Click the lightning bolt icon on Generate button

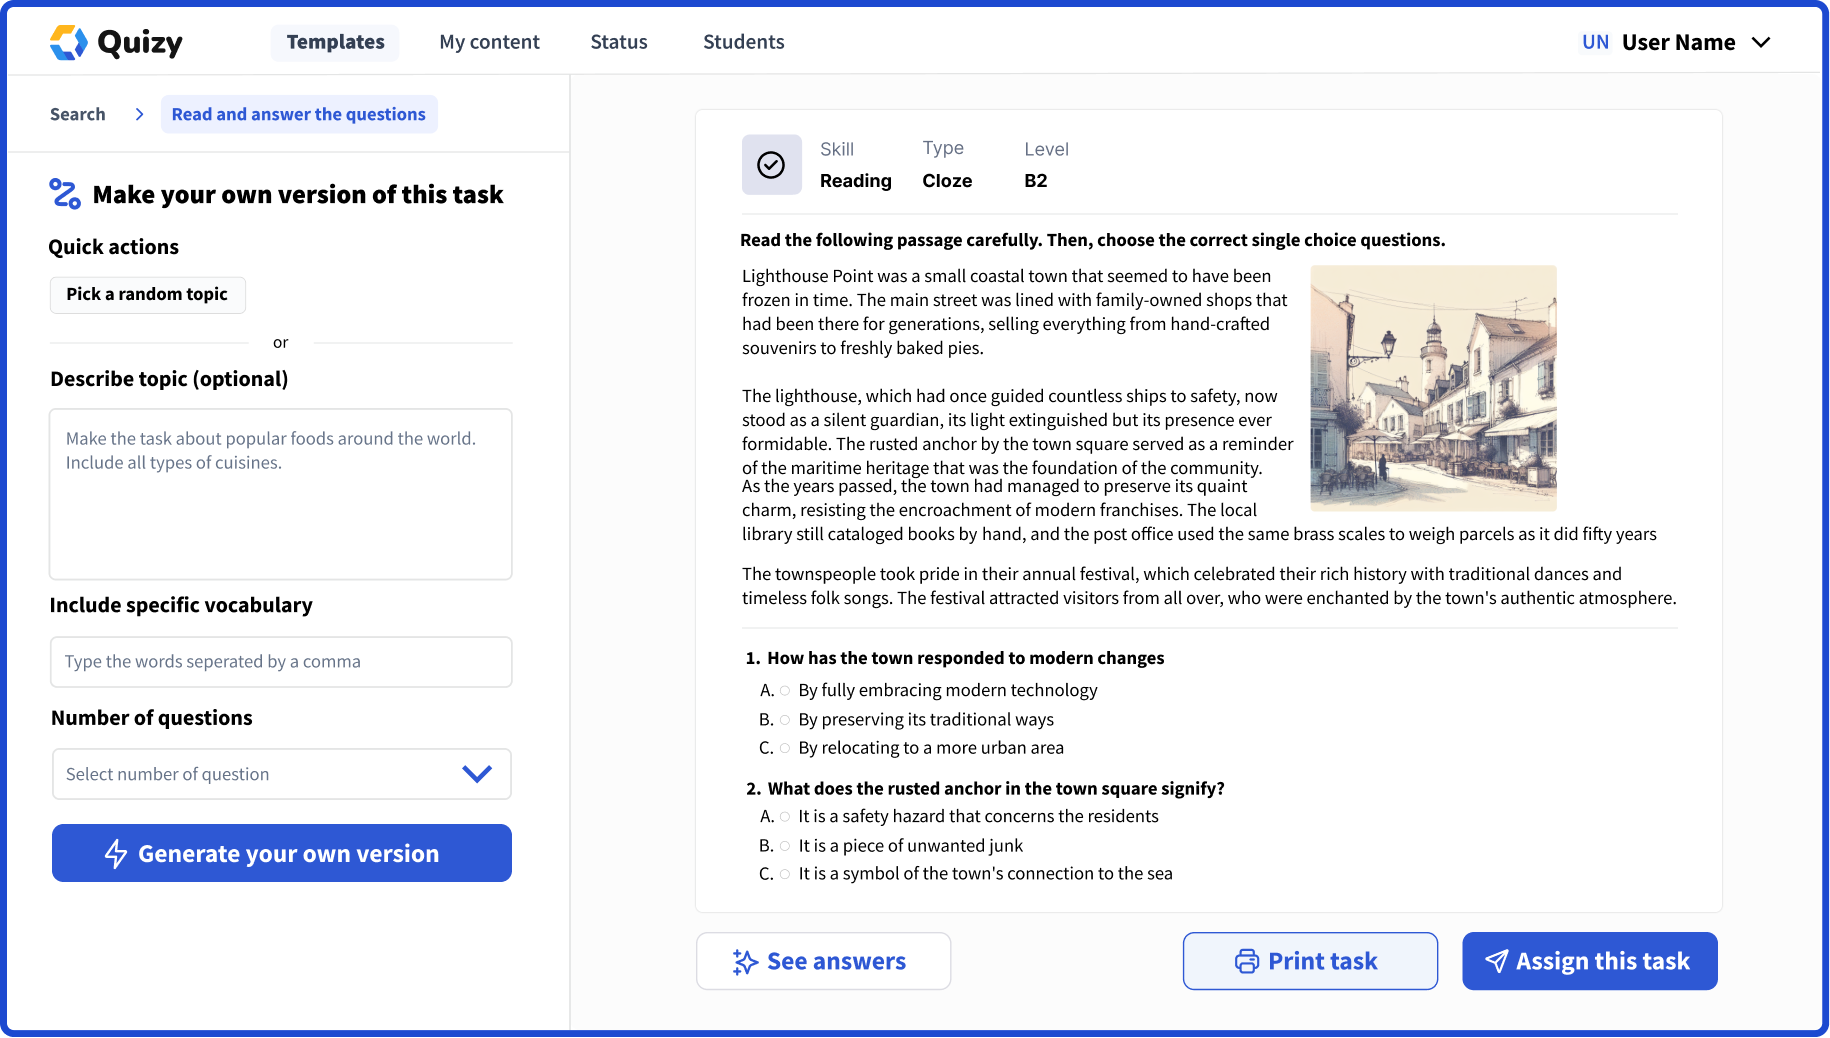[x=116, y=854]
